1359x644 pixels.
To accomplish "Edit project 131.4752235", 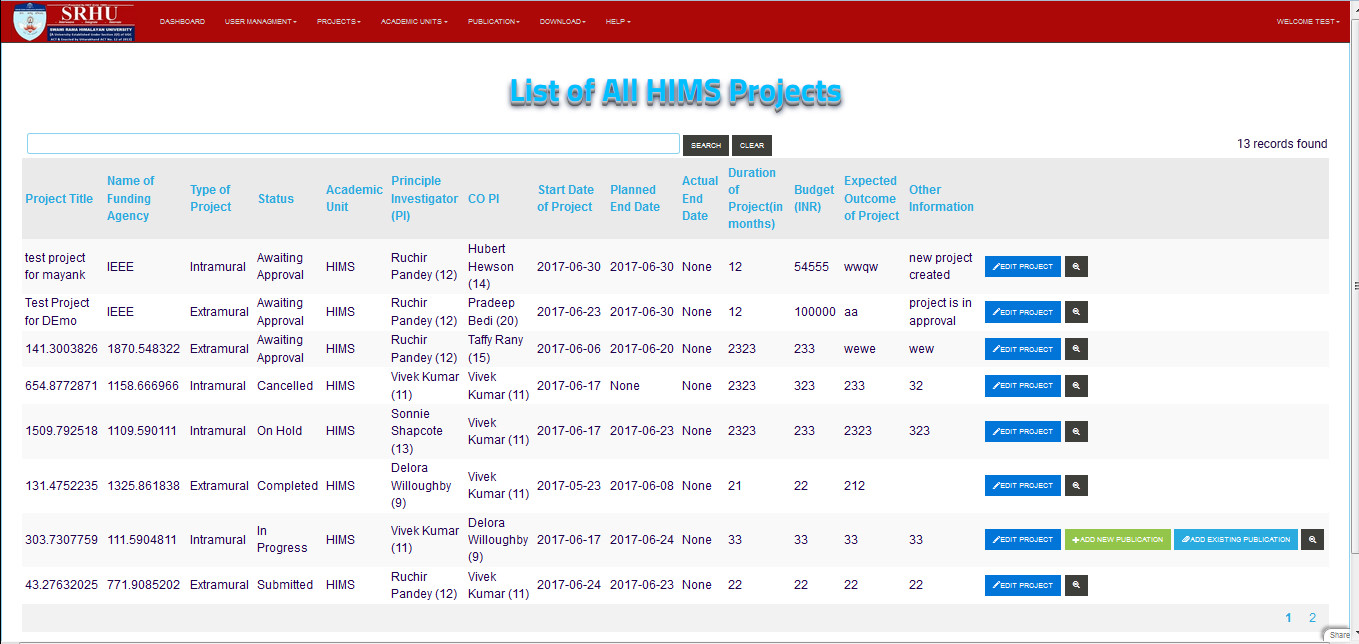I will pyautogui.click(x=1023, y=485).
